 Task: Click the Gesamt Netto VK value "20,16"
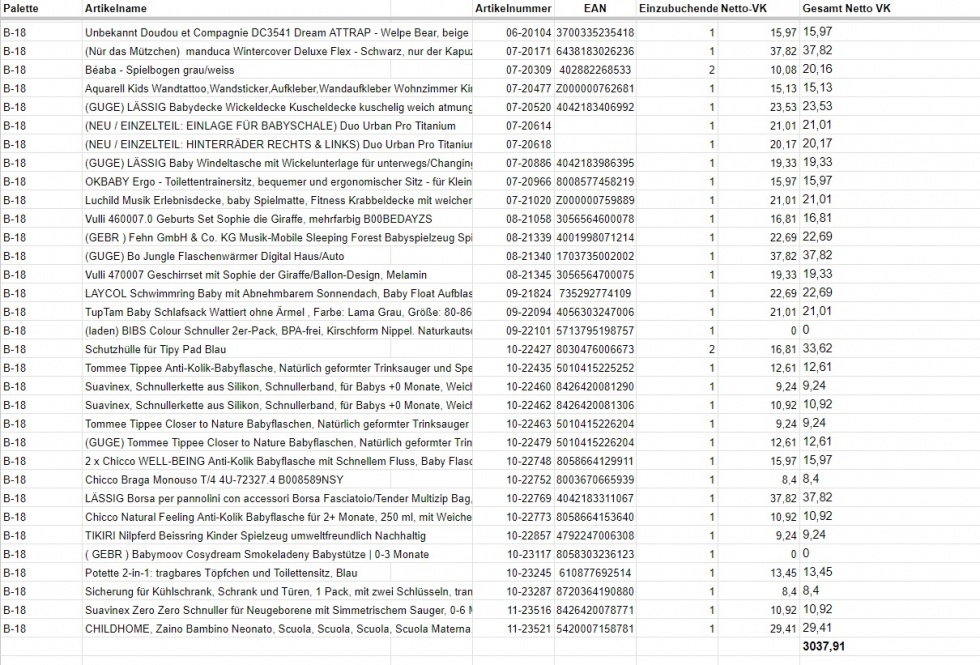(818, 69)
